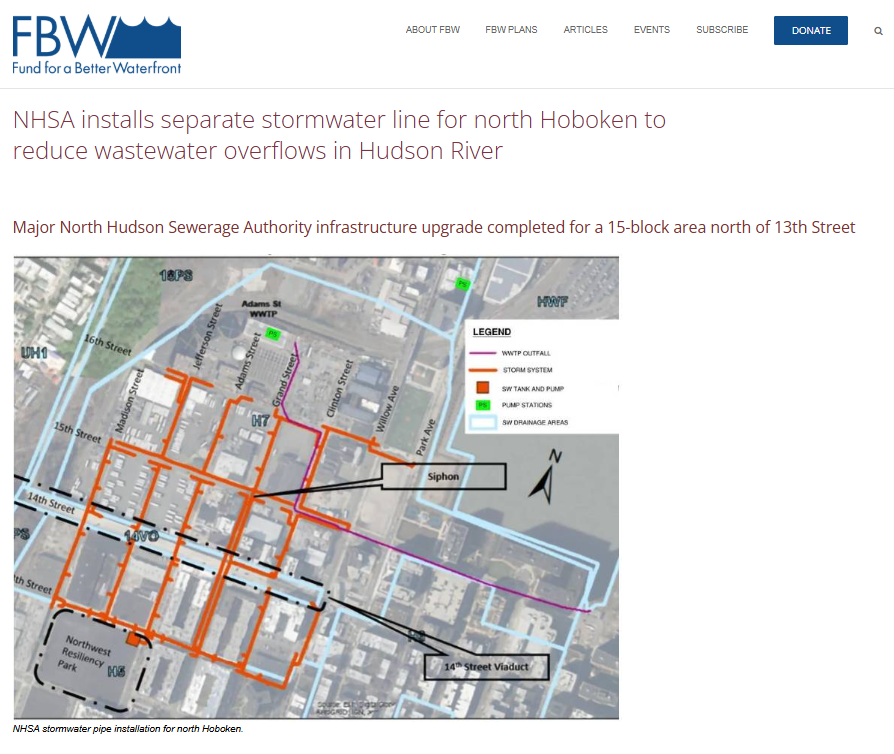Click the green Pump Stations legend swatch
Screen dimensions: 894x754
click(x=483, y=405)
